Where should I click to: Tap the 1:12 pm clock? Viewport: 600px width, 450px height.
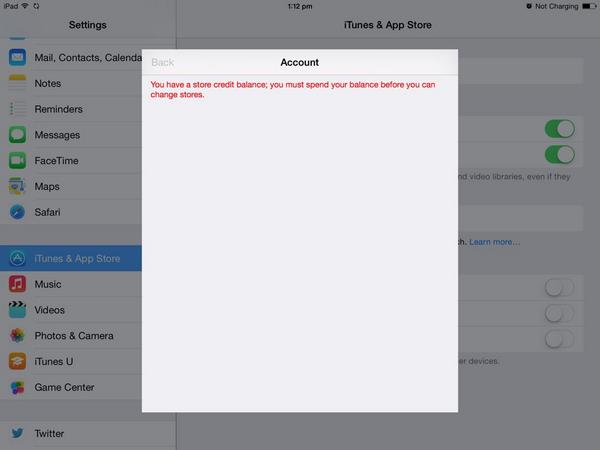(300, 6)
